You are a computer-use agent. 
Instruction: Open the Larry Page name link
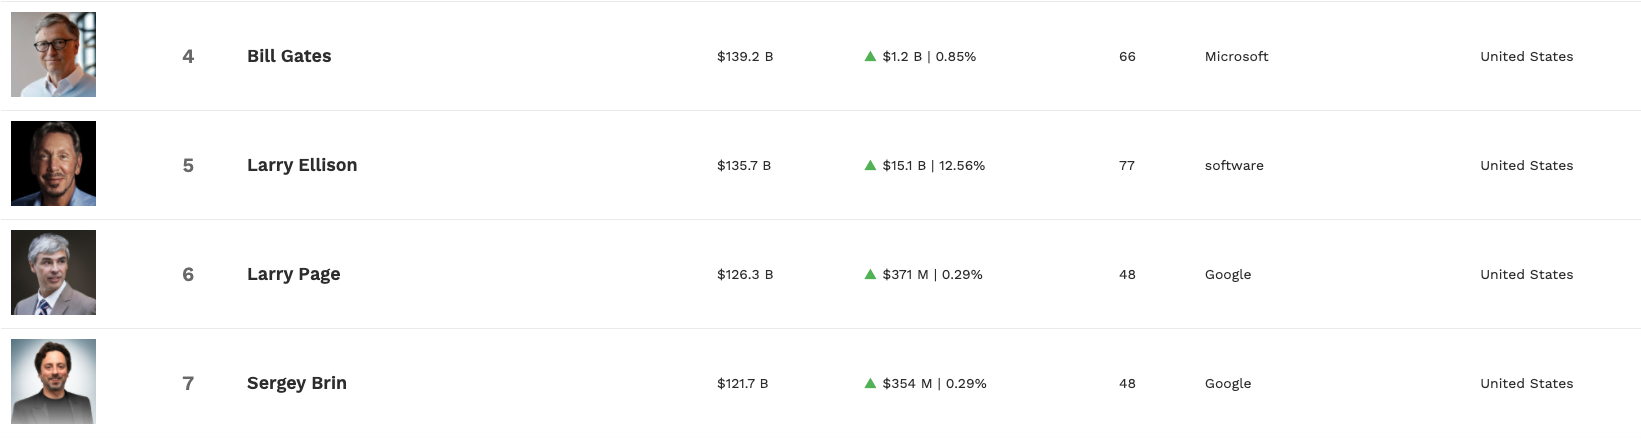[x=293, y=274]
